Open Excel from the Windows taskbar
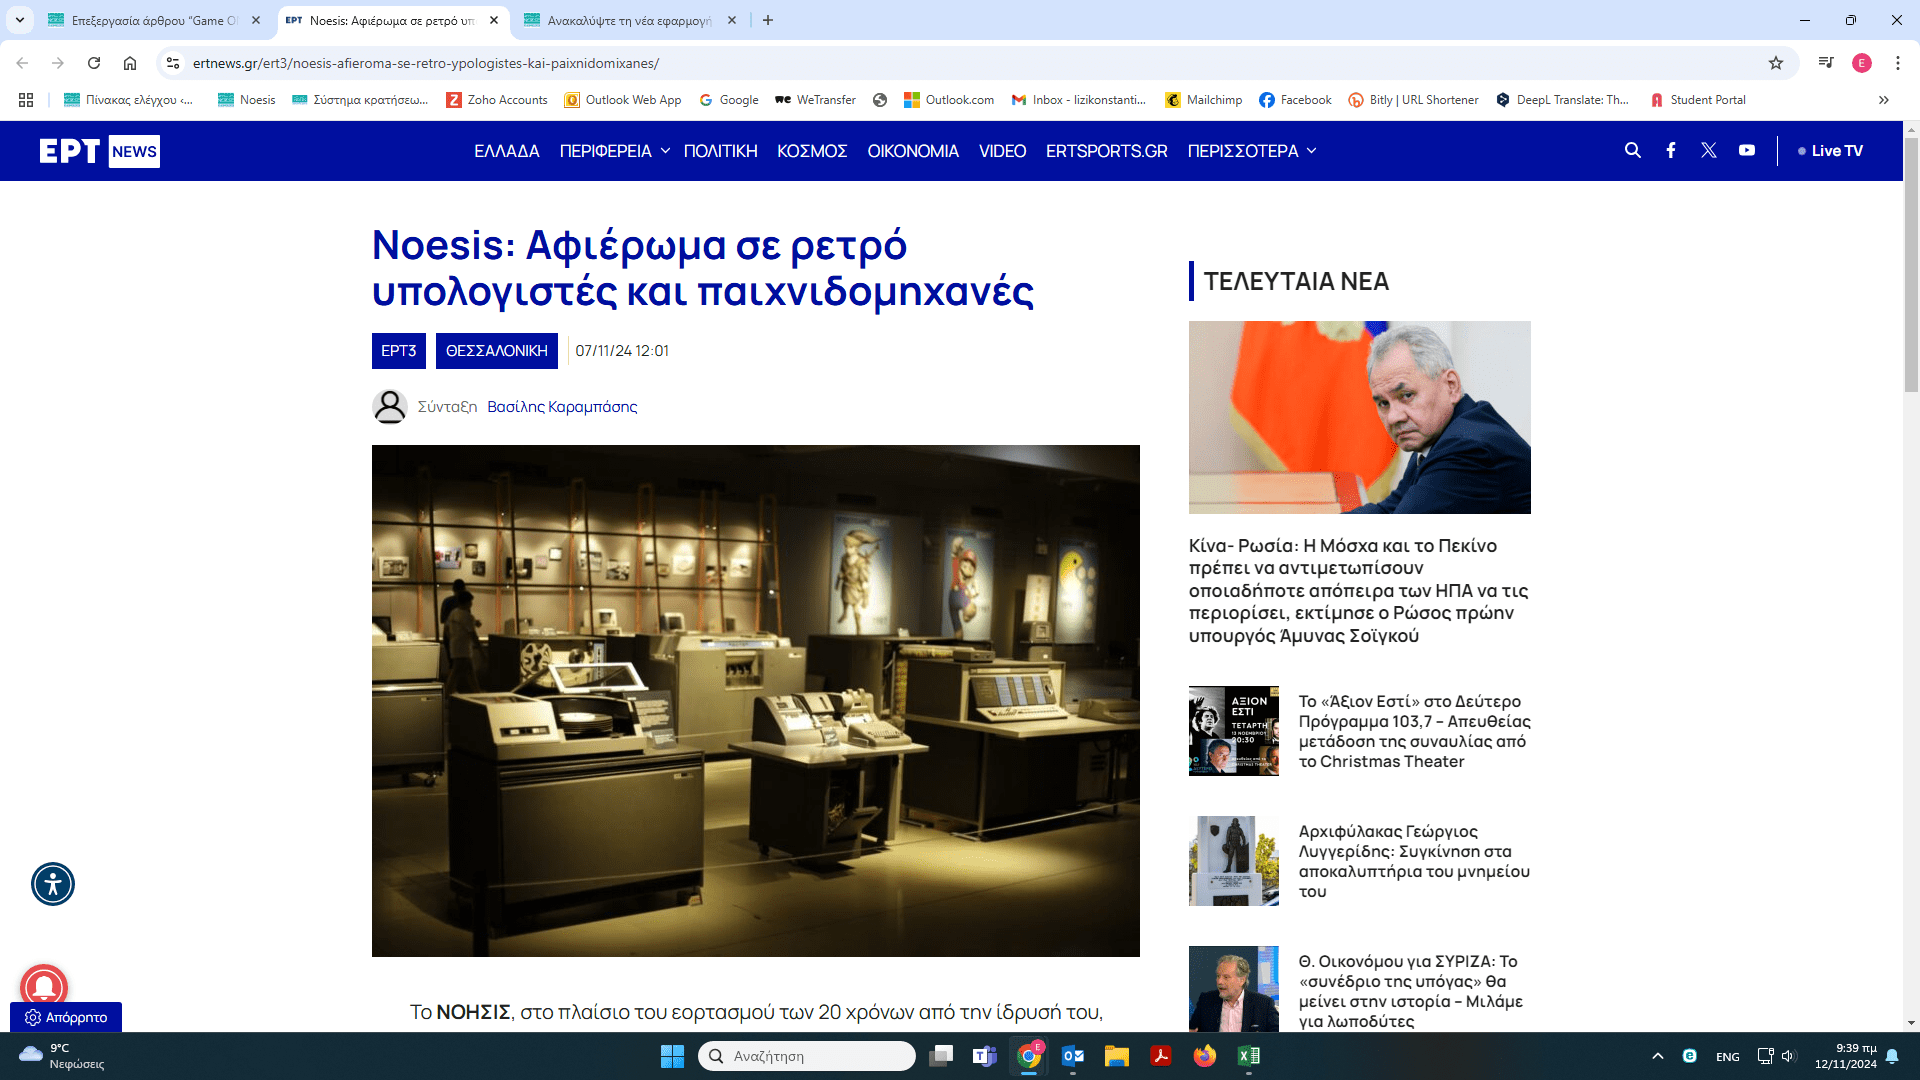 (x=1248, y=1056)
